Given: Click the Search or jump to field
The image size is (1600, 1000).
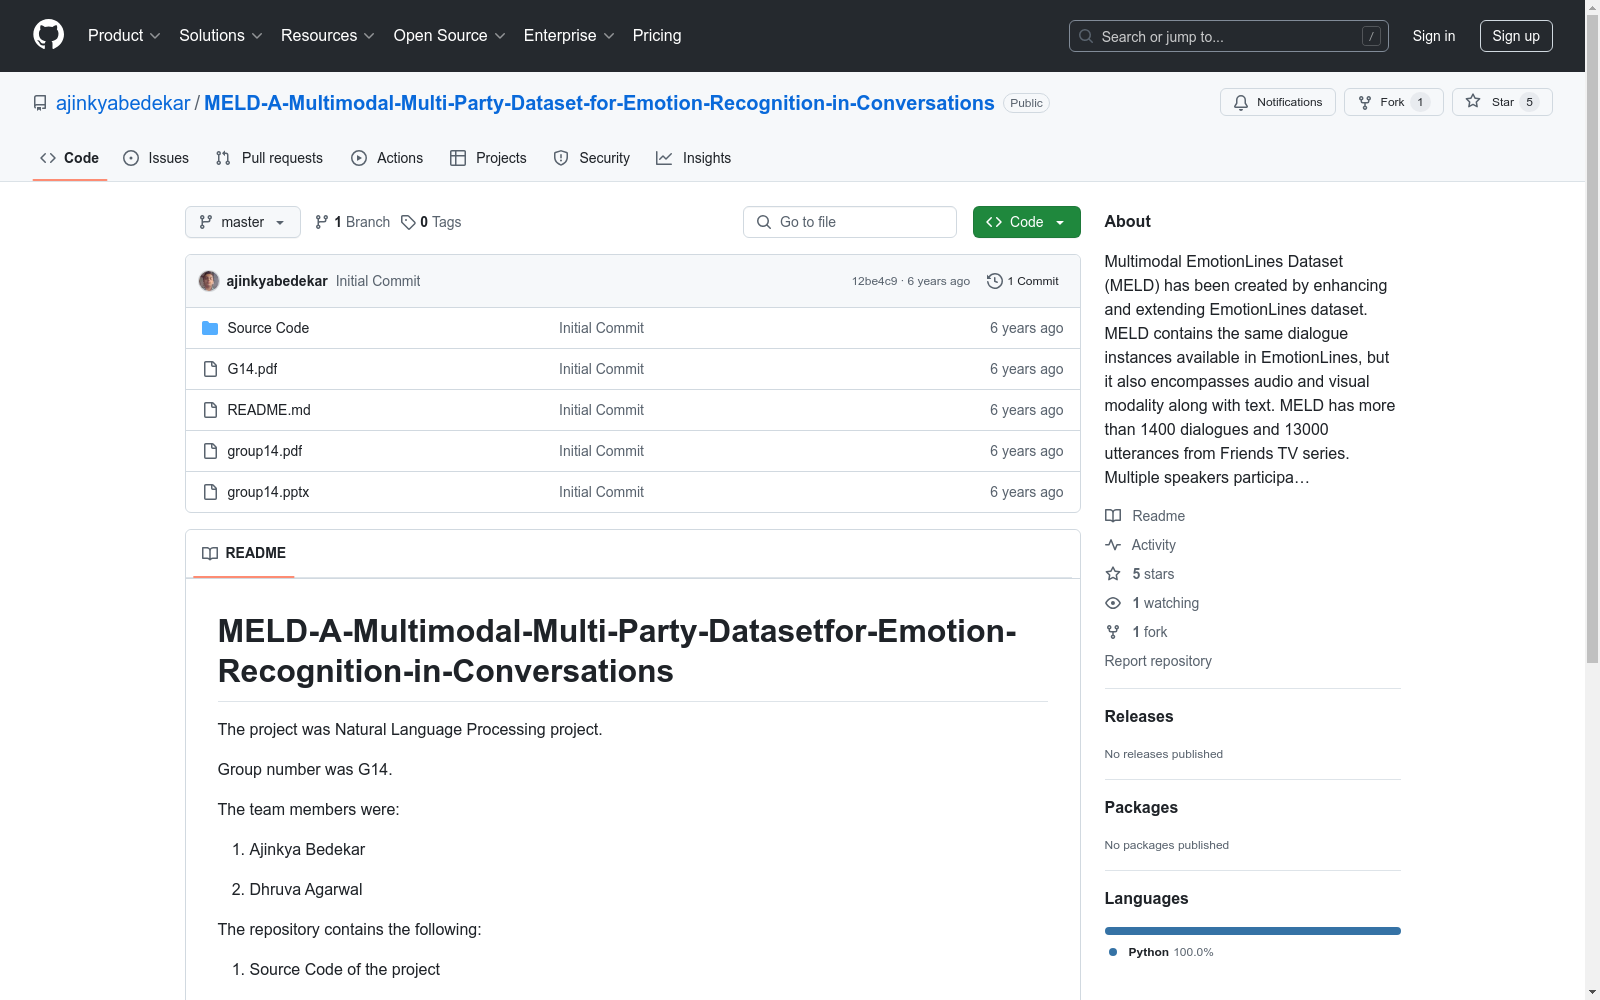Looking at the screenshot, I should pyautogui.click(x=1229, y=36).
